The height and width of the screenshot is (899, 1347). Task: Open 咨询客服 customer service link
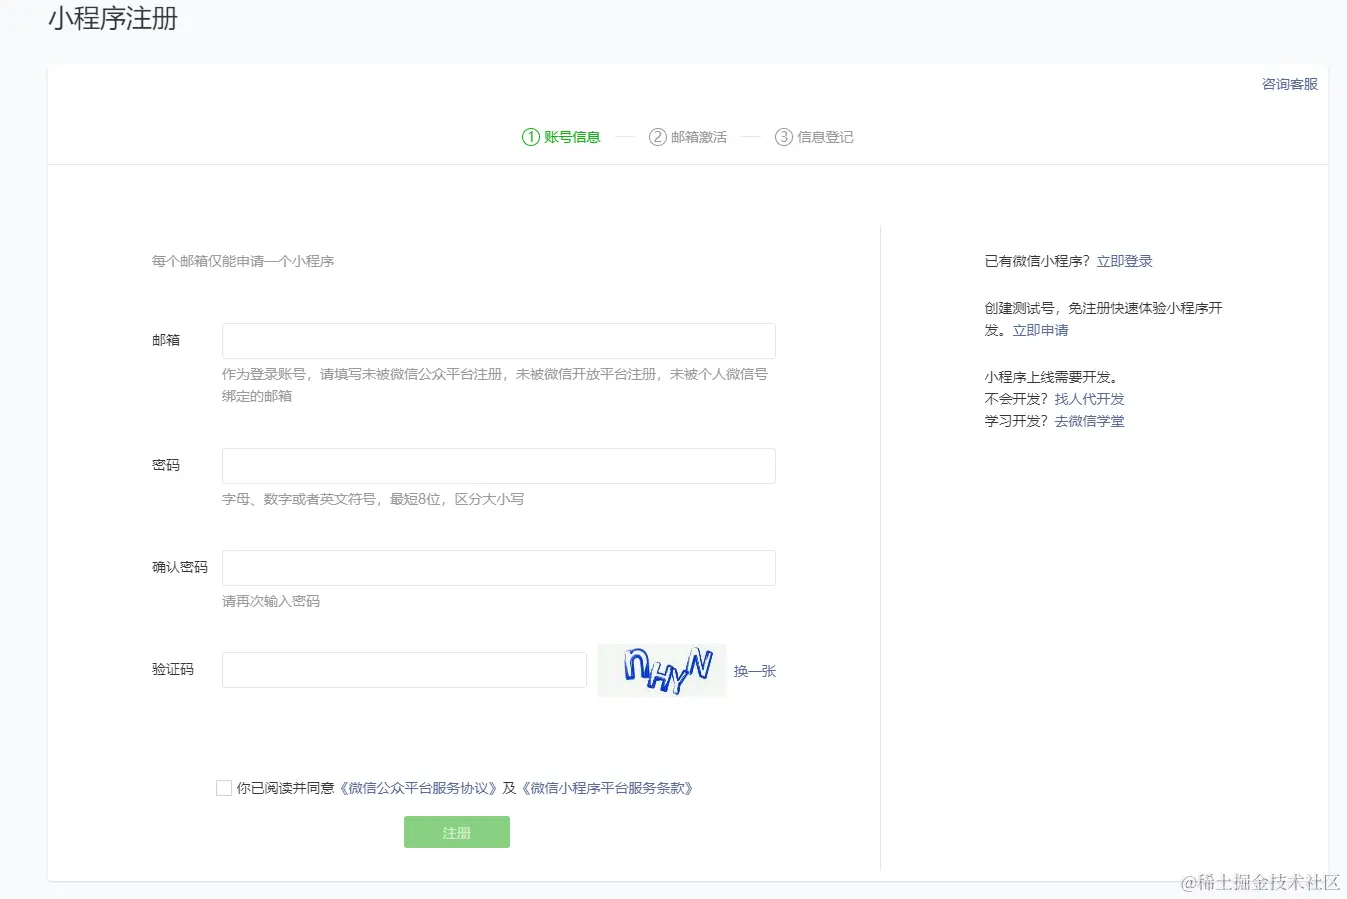1290,84
